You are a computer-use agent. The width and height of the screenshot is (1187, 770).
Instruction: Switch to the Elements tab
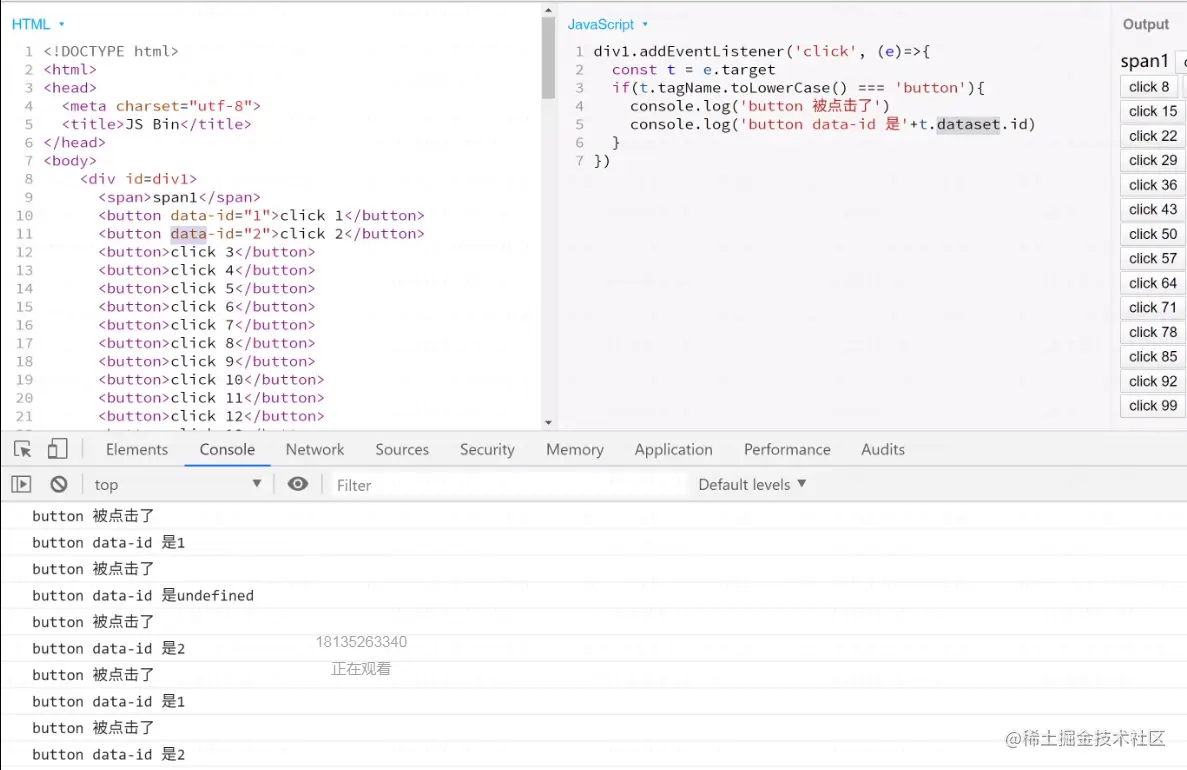(x=137, y=449)
